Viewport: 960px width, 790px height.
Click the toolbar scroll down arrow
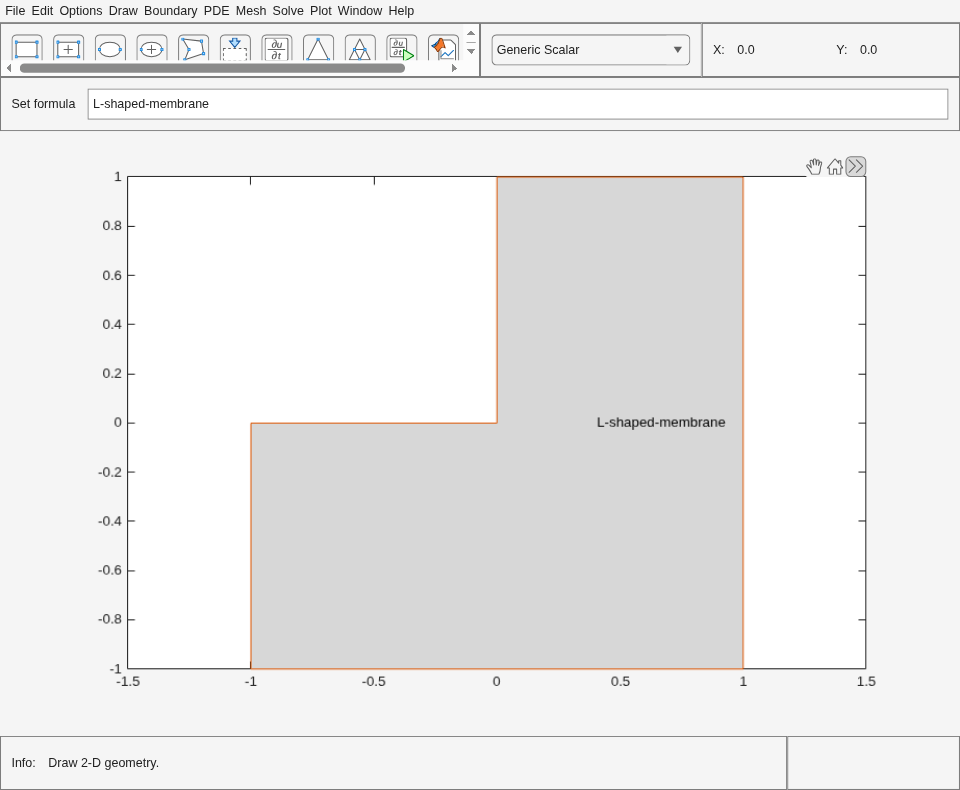tap(471, 51)
